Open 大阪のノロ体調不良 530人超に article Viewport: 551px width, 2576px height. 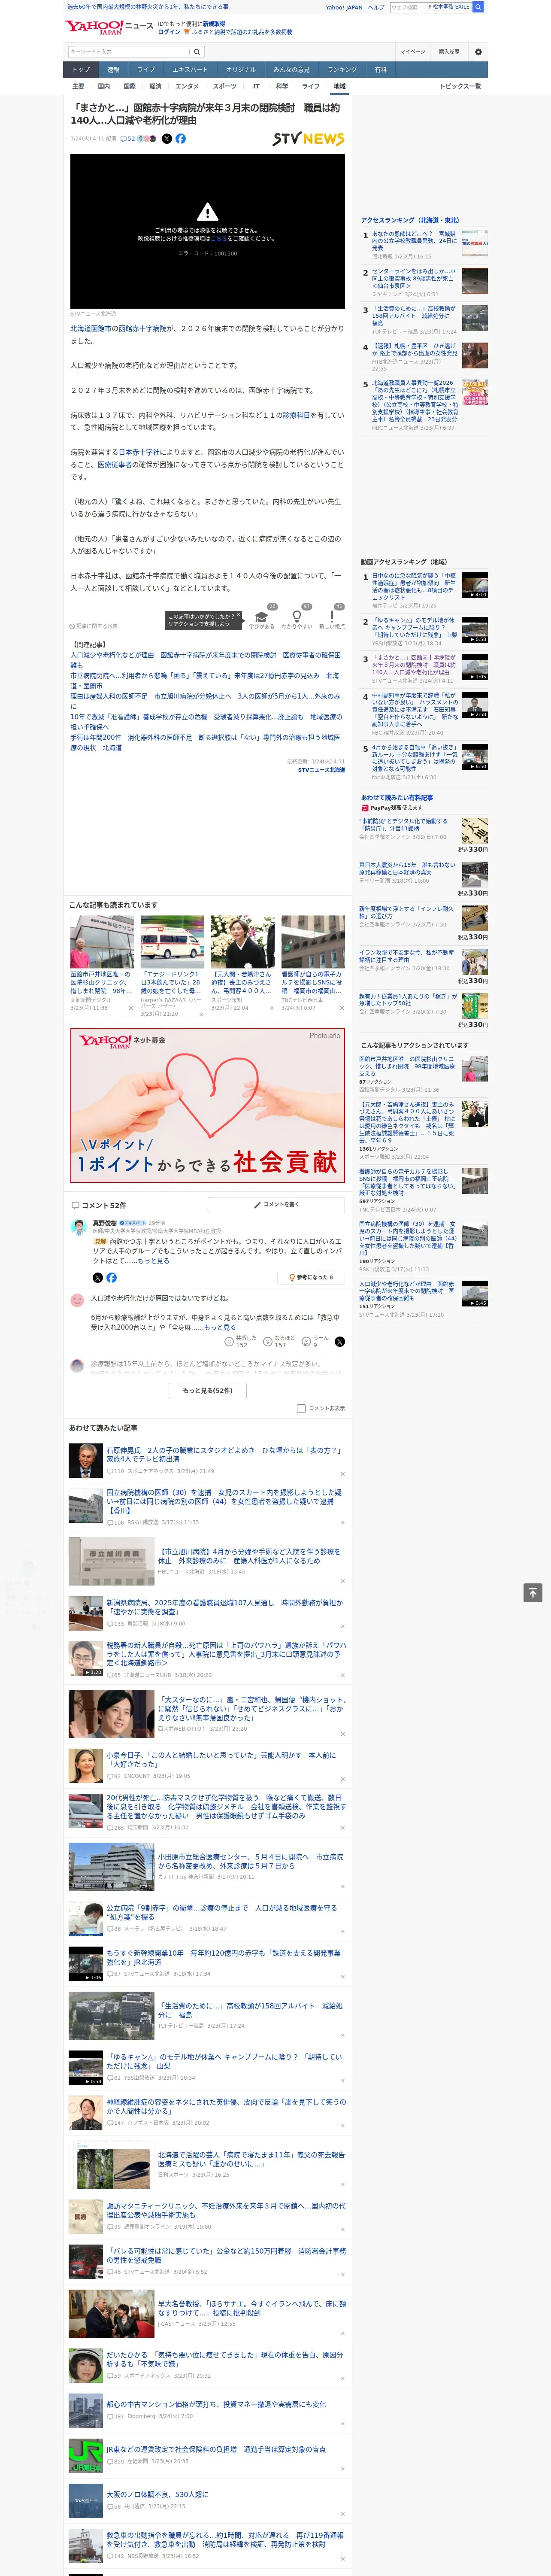point(157,2494)
